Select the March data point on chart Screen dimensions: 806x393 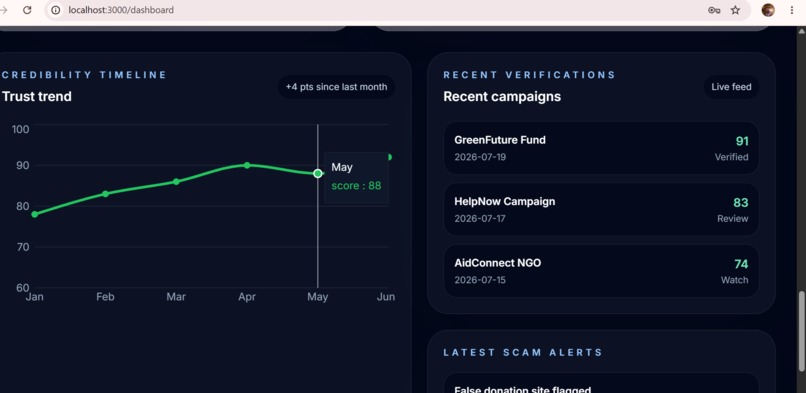pyautogui.click(x=176, y=181)
